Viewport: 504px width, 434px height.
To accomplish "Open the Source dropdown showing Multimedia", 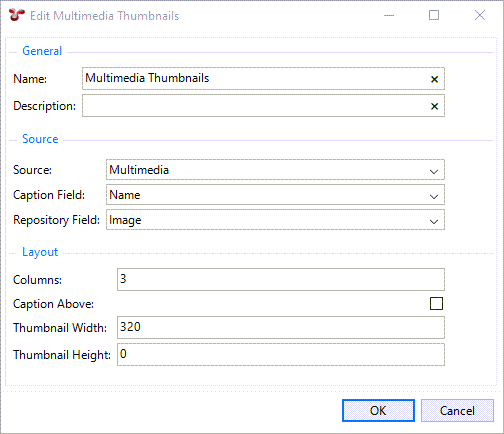I will coord(275,170).
